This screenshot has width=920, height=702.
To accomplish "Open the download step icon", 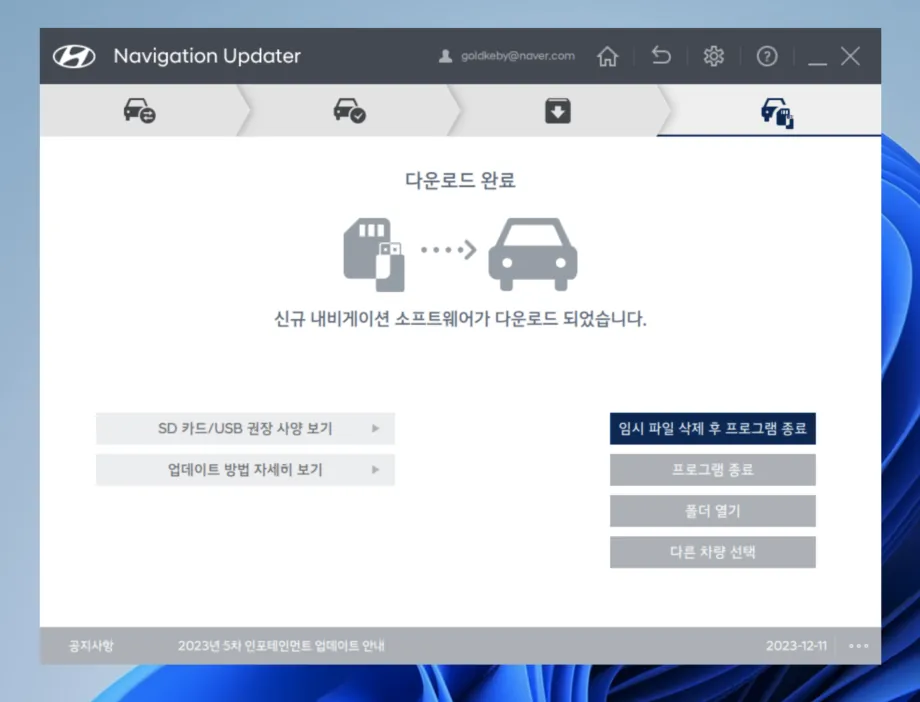I will point(556,110).
